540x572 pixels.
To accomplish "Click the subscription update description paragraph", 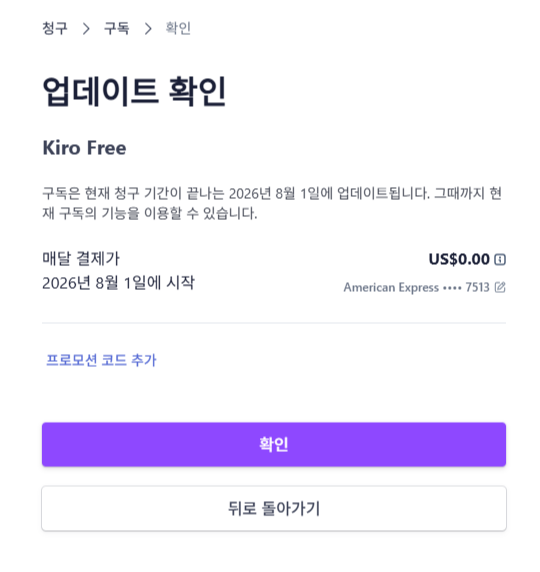I will (x=272, y=203).
